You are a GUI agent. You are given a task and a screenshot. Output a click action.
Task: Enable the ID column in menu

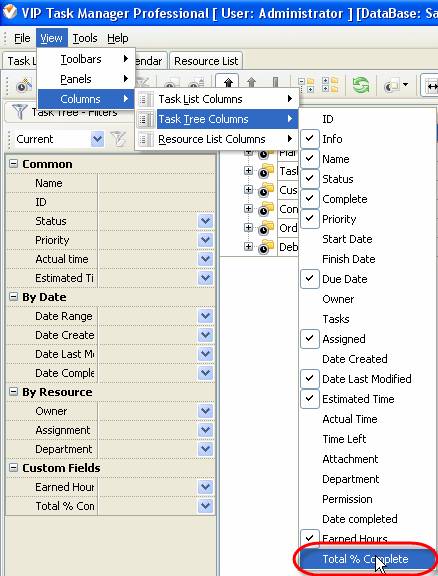[x=367, y=119]
